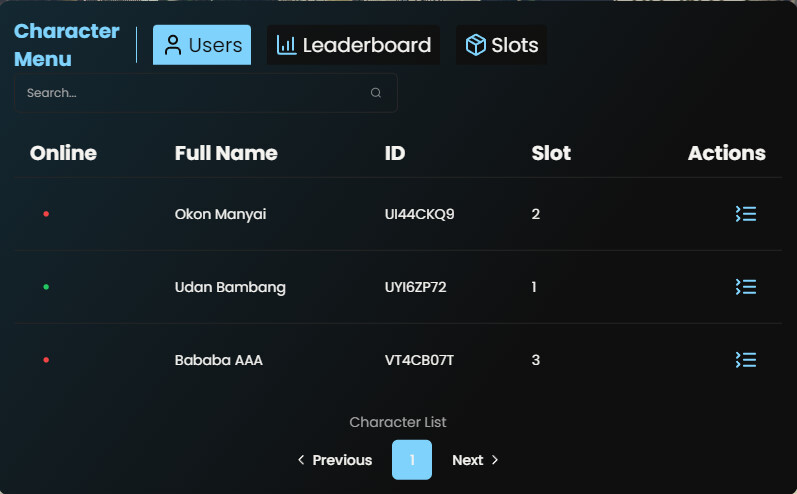Click the ID UI44CKQ9 cell
The width and height of the screenshot is (797, 494).
419,214
